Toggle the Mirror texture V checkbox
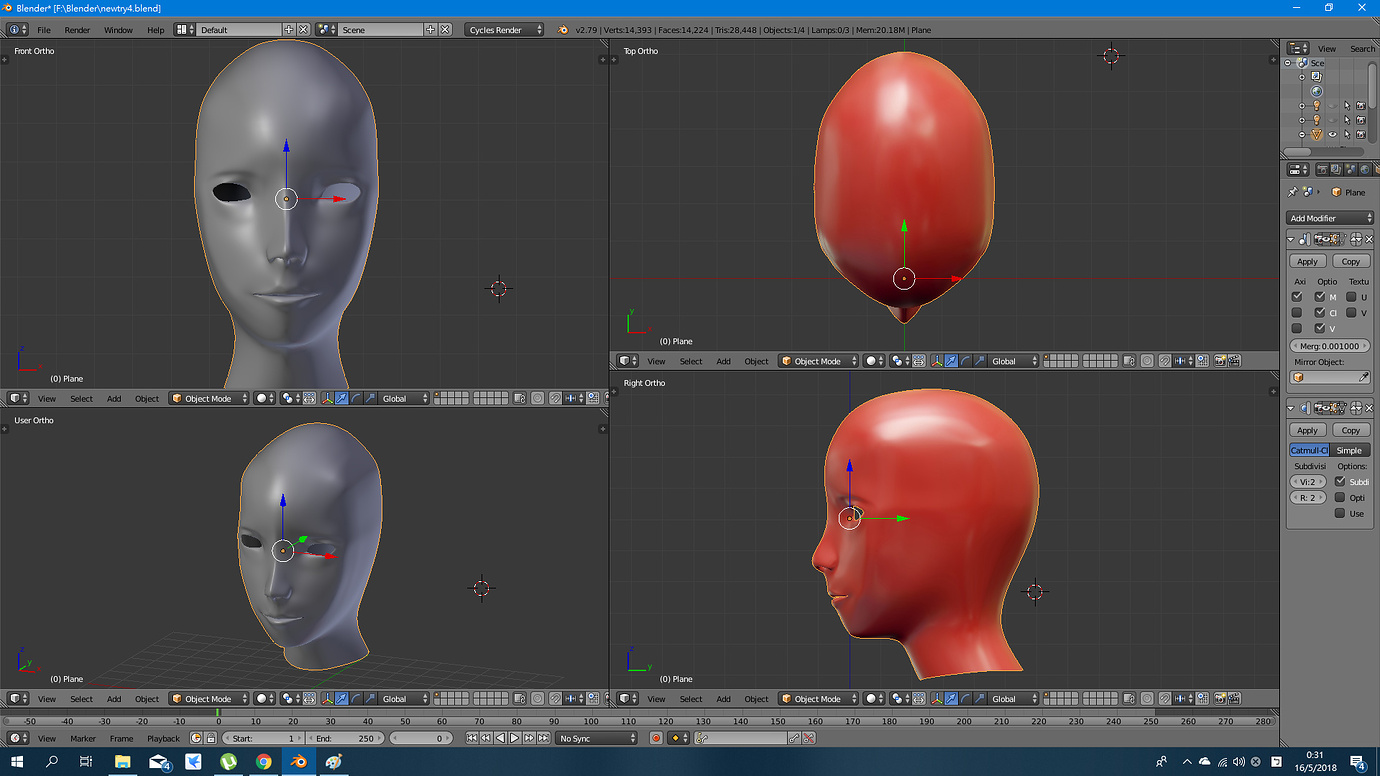The height and width of the screenshot is (776, 1380). point(1351,313)
